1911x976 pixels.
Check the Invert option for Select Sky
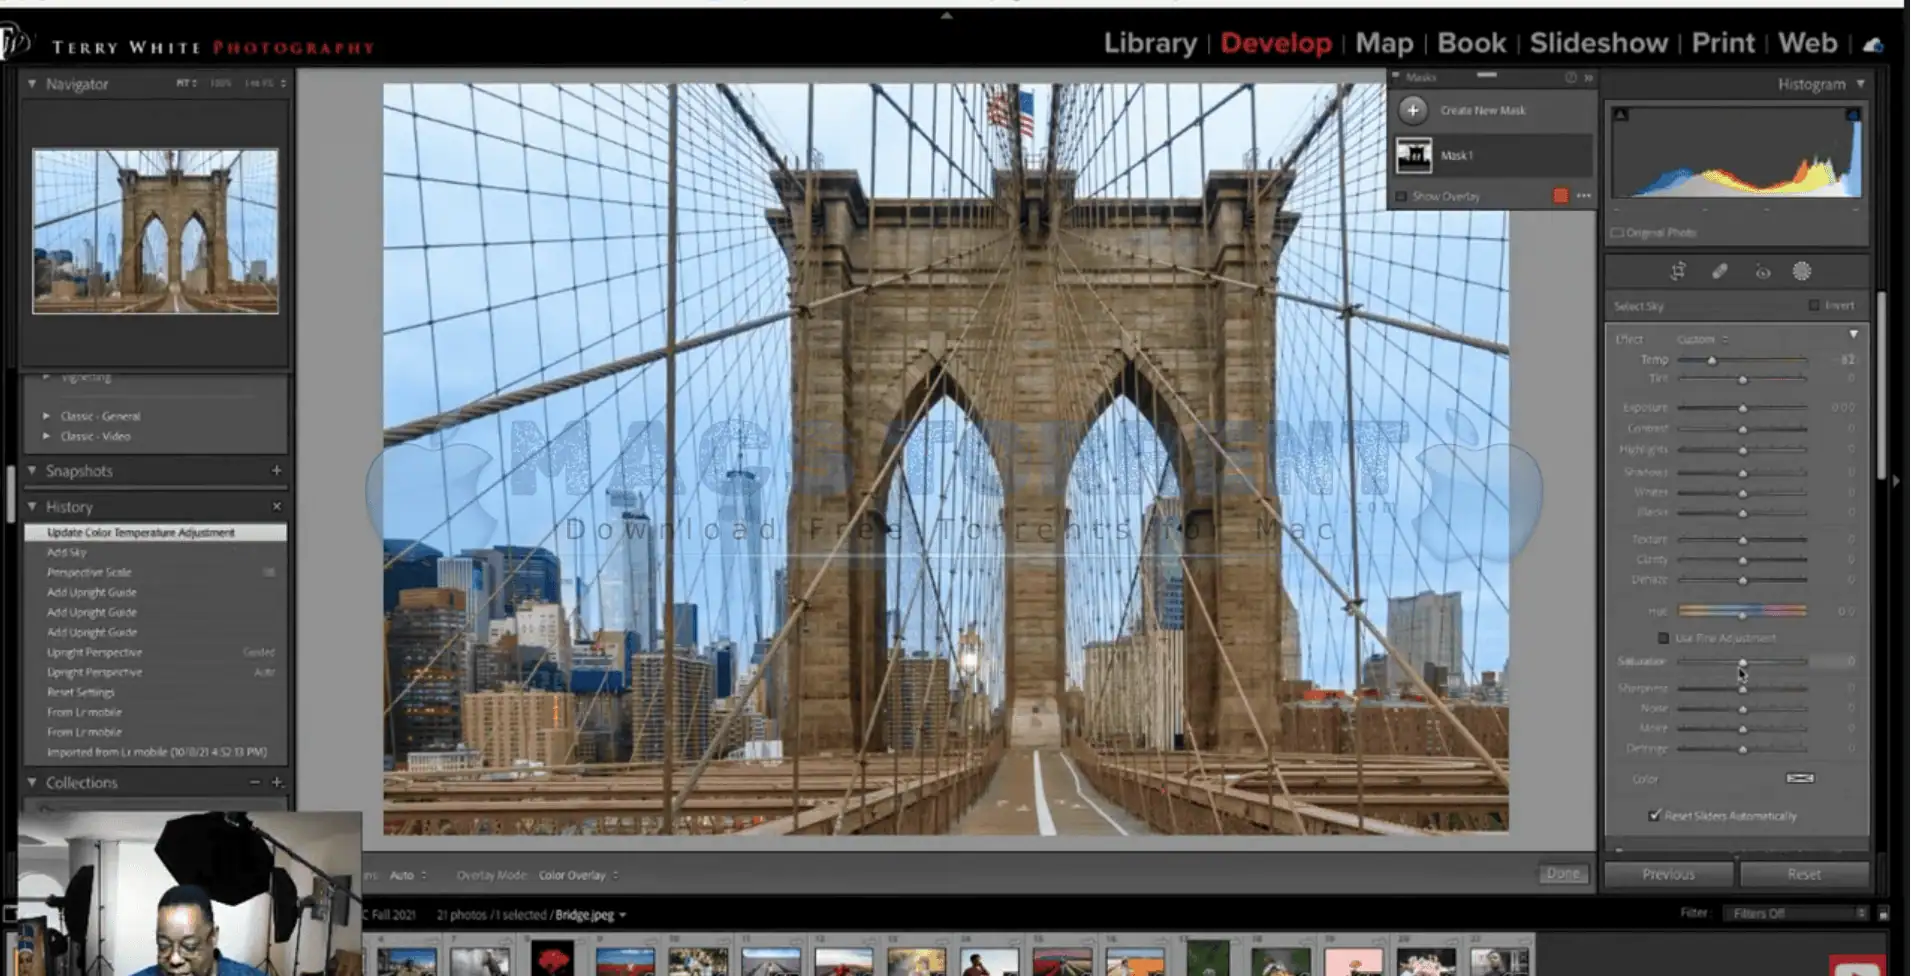click(x=1814, y=305)
